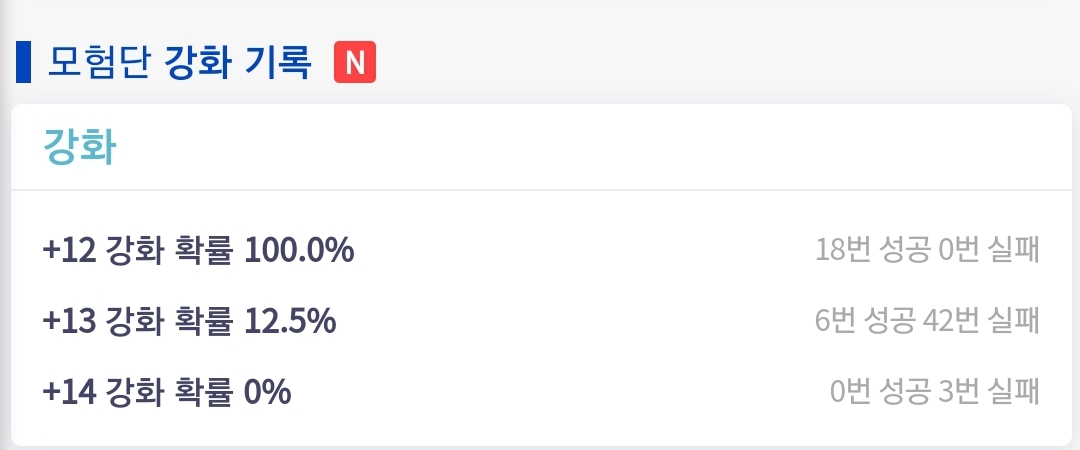This screenshot has height=450, width=1080.
Task: Click the +14 enhancement level label
Action: pyautogui.click(x=69, y=393)
